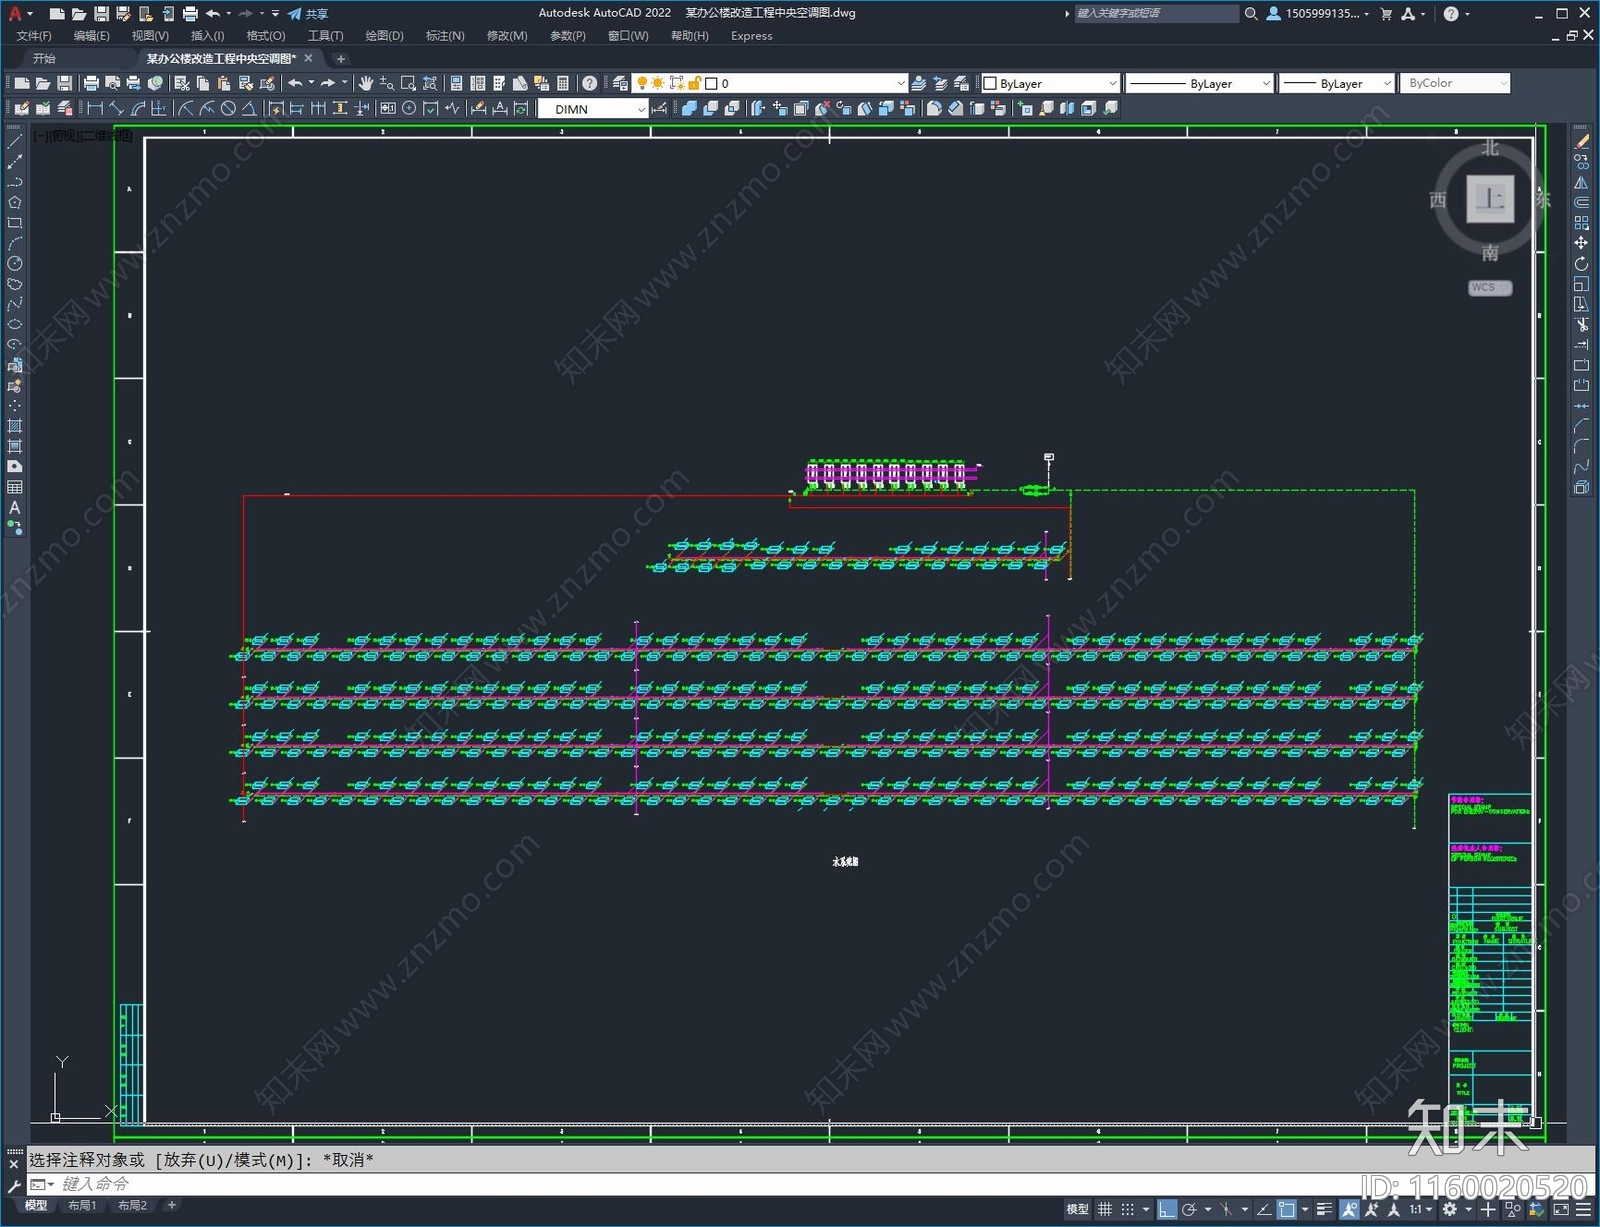Viewport: 1600px width, 1227px height.
Task: Open the ByLayer color control swatch
Action: tap(1050, 83)
